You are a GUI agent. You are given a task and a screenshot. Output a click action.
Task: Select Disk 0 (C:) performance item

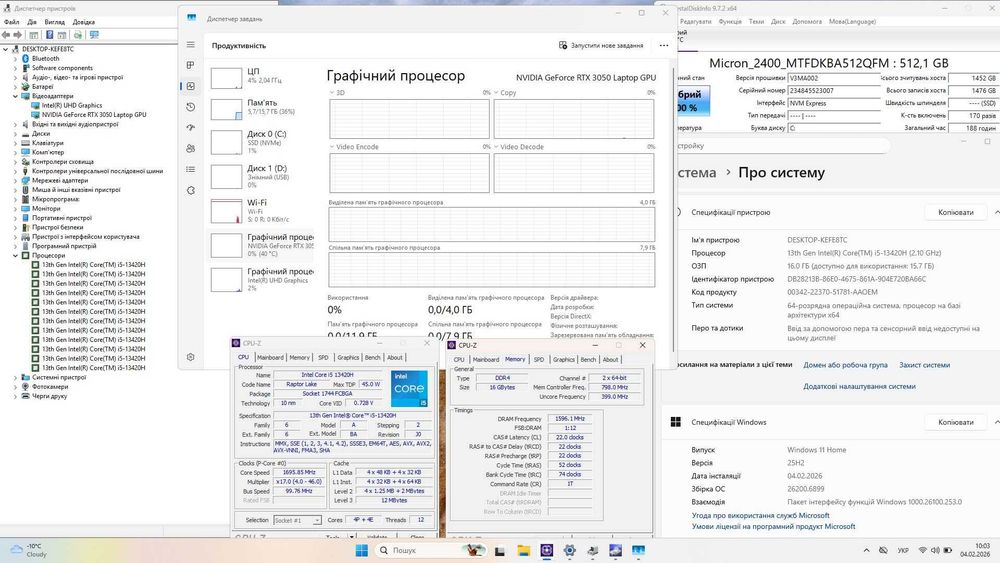[x=261, y=143]
